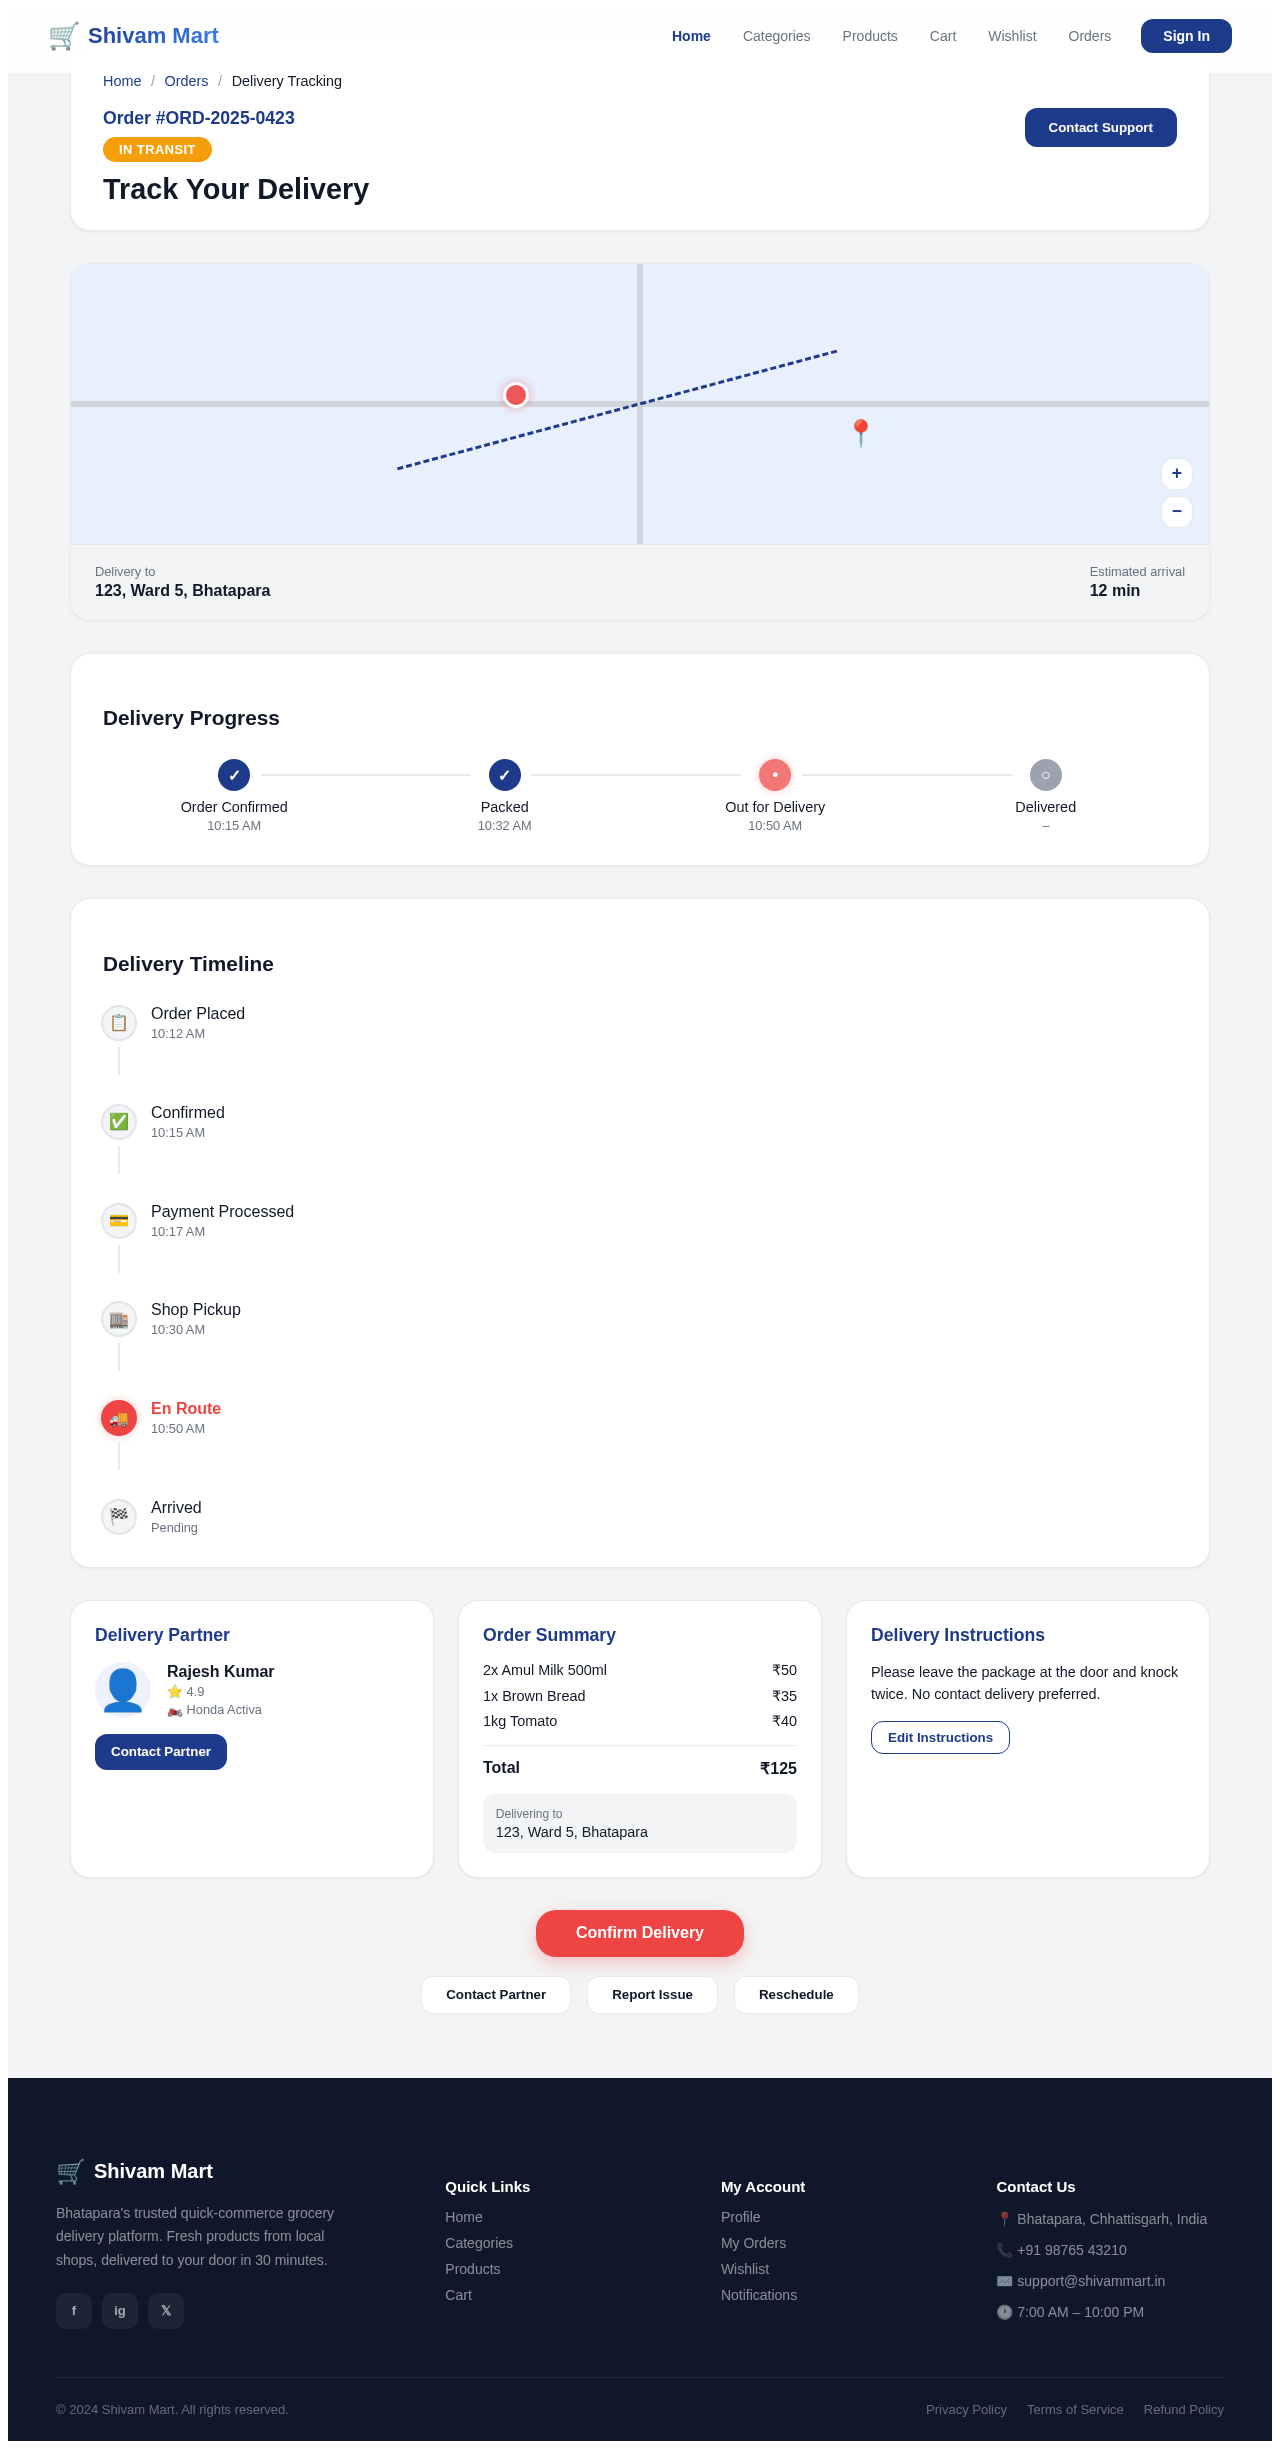Click the phone icon in Contact Us
Image resolution: width=1280 pixels, height=2449 pixels.
1005,2250
